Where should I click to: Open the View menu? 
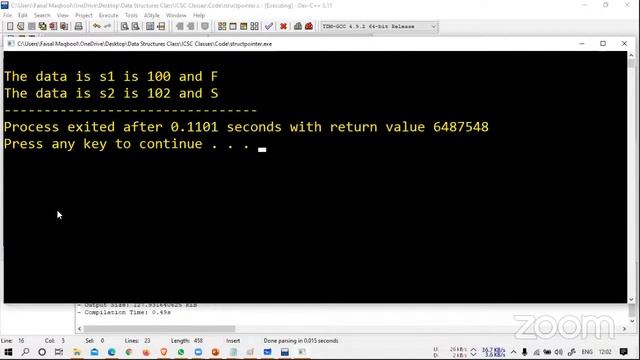pyautogui.click(x=62, y=15)
